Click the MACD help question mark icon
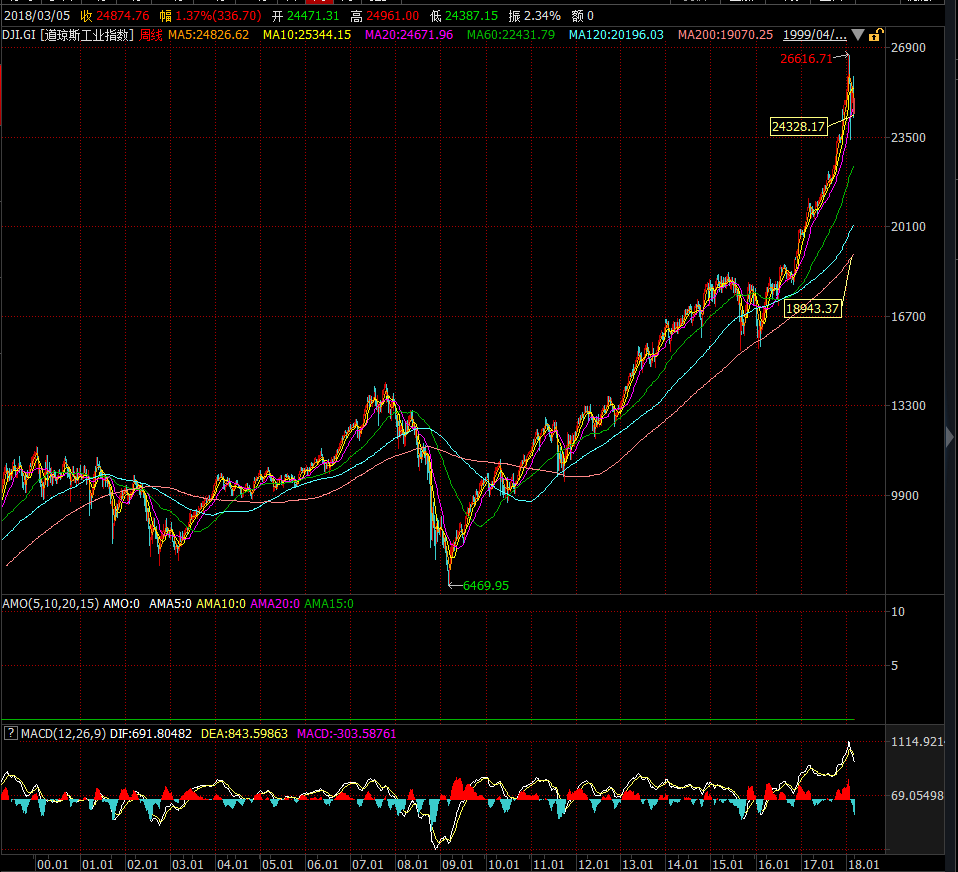The height and width of the screenshot is (872, 958). point(10,734)
